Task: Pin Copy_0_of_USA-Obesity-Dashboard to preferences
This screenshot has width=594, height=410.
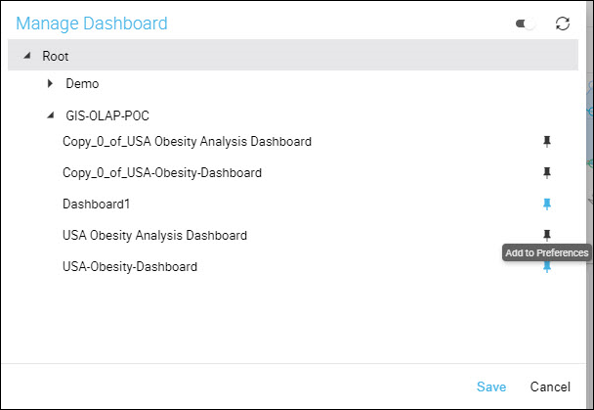Action: (547, 173)
